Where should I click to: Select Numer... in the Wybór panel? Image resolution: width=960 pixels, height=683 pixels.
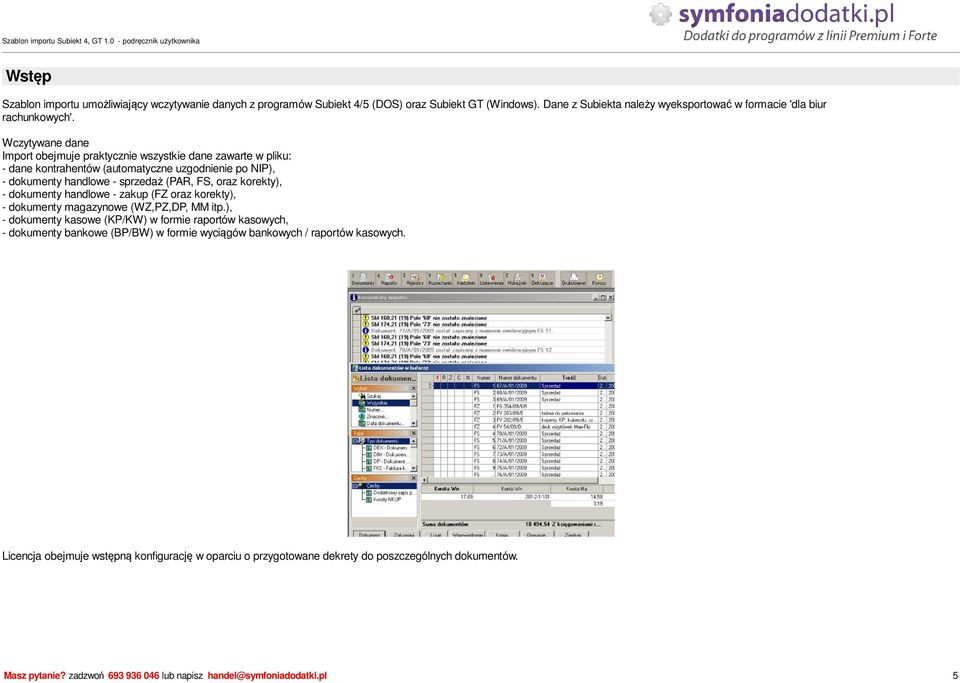click(373, 410)
